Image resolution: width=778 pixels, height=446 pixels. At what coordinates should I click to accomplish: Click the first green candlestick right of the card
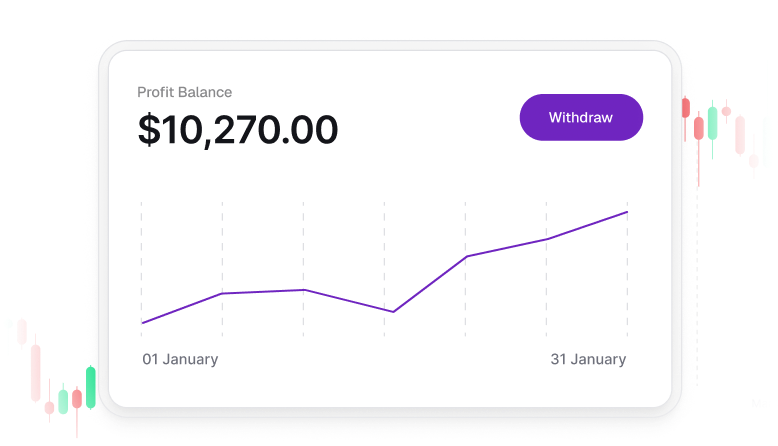[712, 124]
